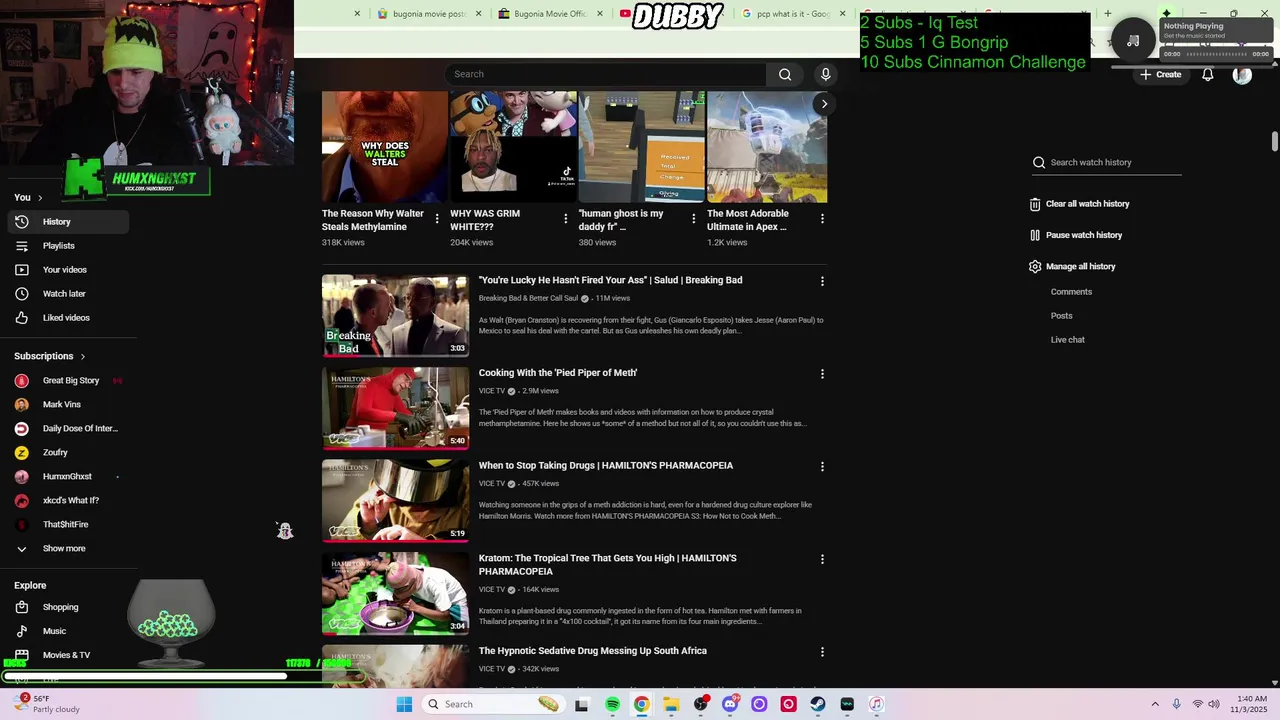The height and width of the screenshot is (720, 1280).
Task: Close the 'bugonia movie poster' tab
Action: (x=478, y=14)
